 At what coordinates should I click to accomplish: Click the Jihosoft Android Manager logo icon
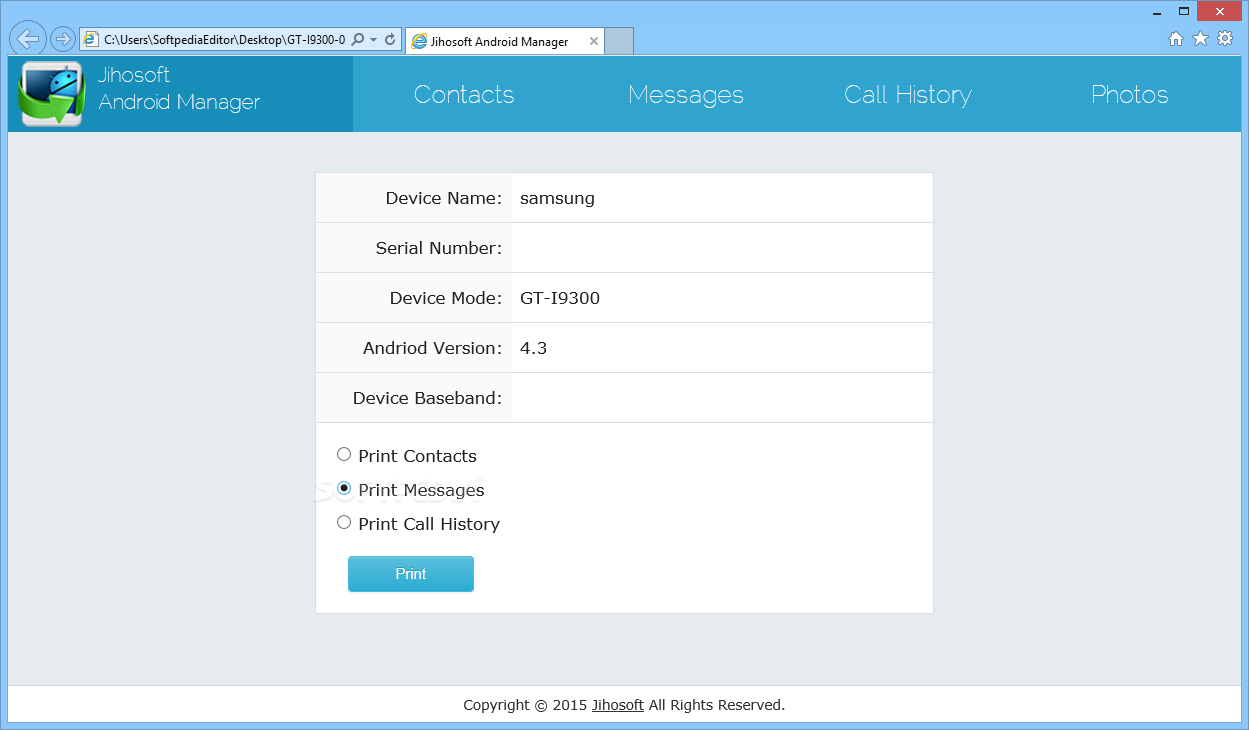click(x=51, y=94)
